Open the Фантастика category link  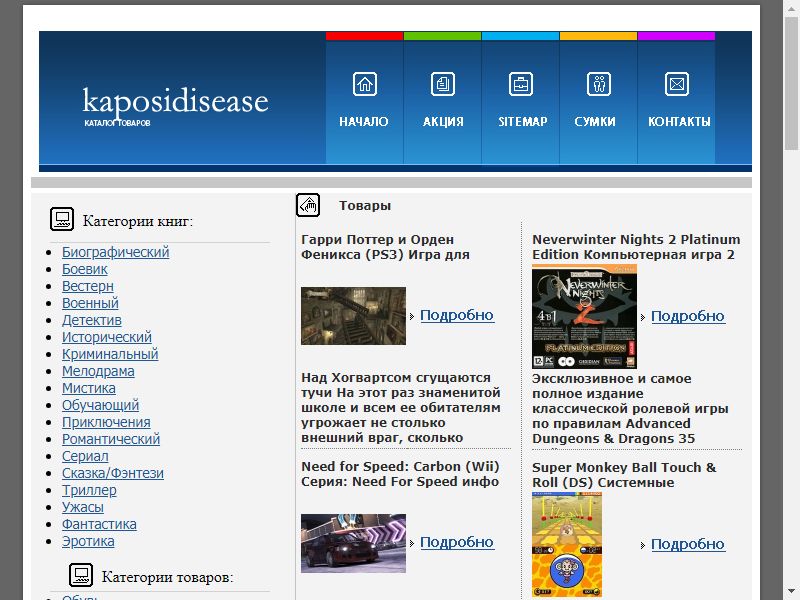pos(99,524)
